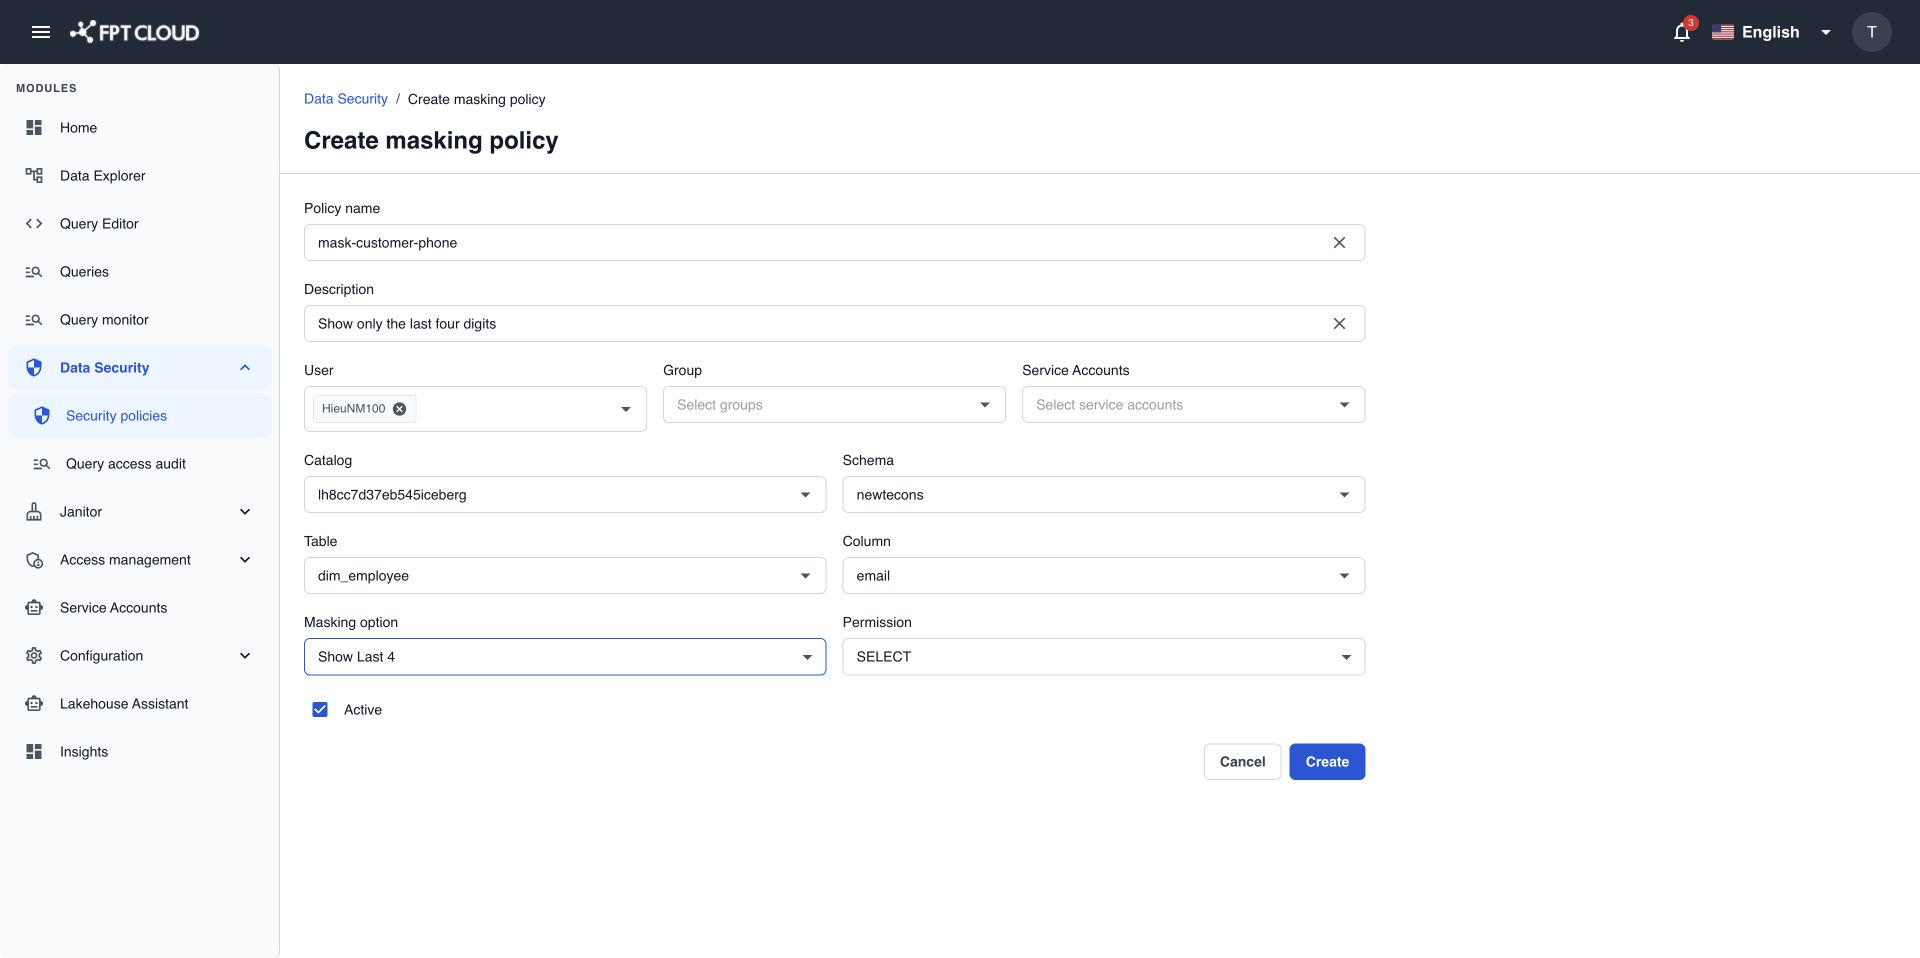The image size is (1920, 958).
Task: Click the Data Security shield icon
Action: [x=34, y=368]
